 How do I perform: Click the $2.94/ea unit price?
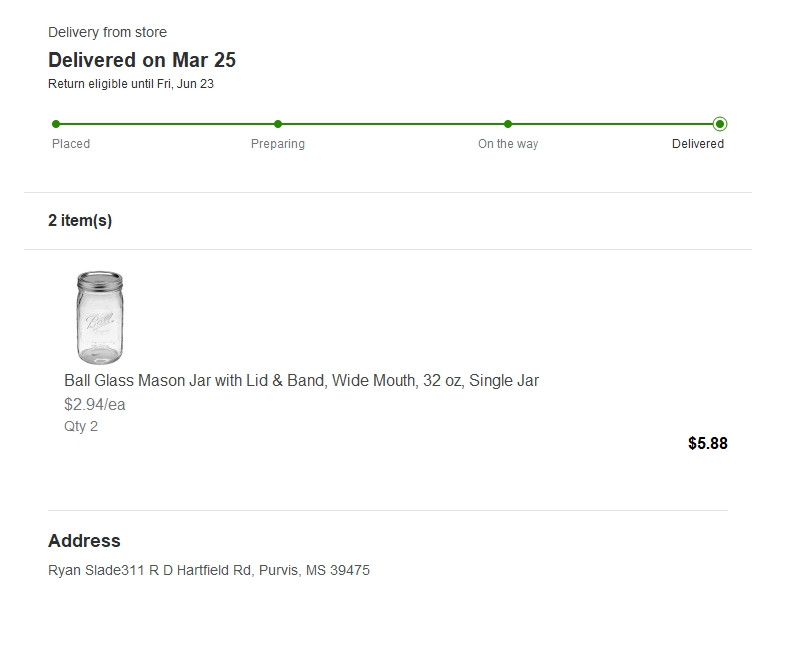pyautogui.click(x=95, y=405)
